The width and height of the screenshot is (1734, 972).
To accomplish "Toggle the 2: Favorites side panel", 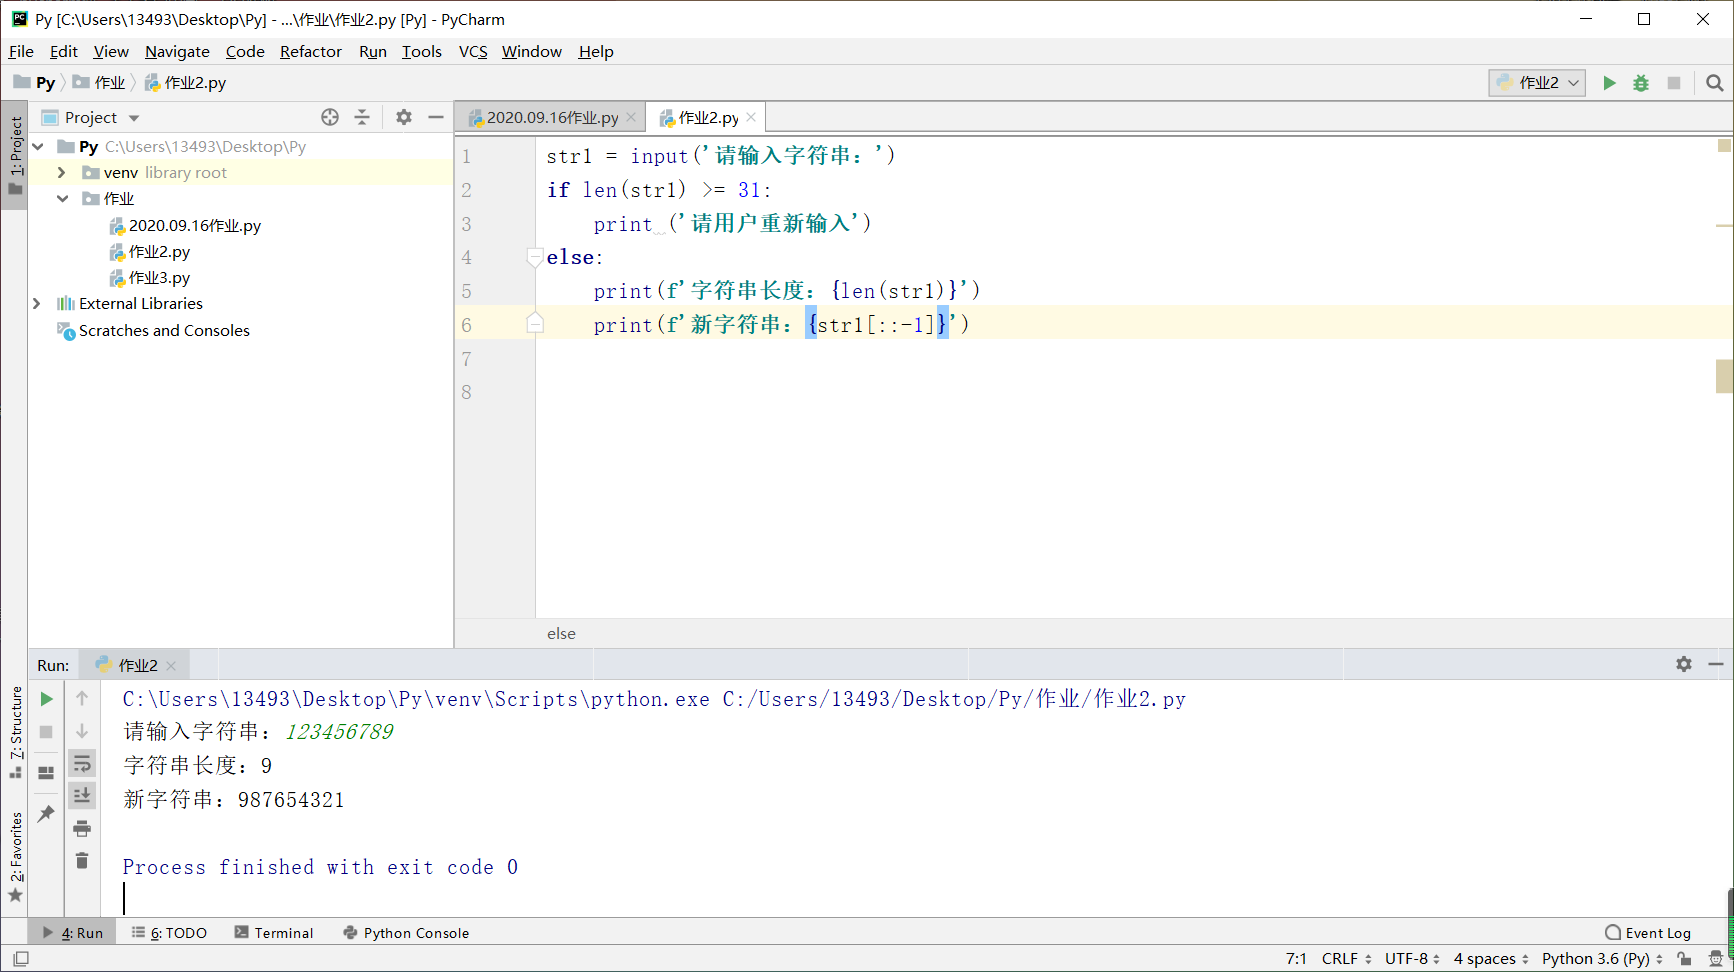I will pyautogui.click(x=15, y=857).
